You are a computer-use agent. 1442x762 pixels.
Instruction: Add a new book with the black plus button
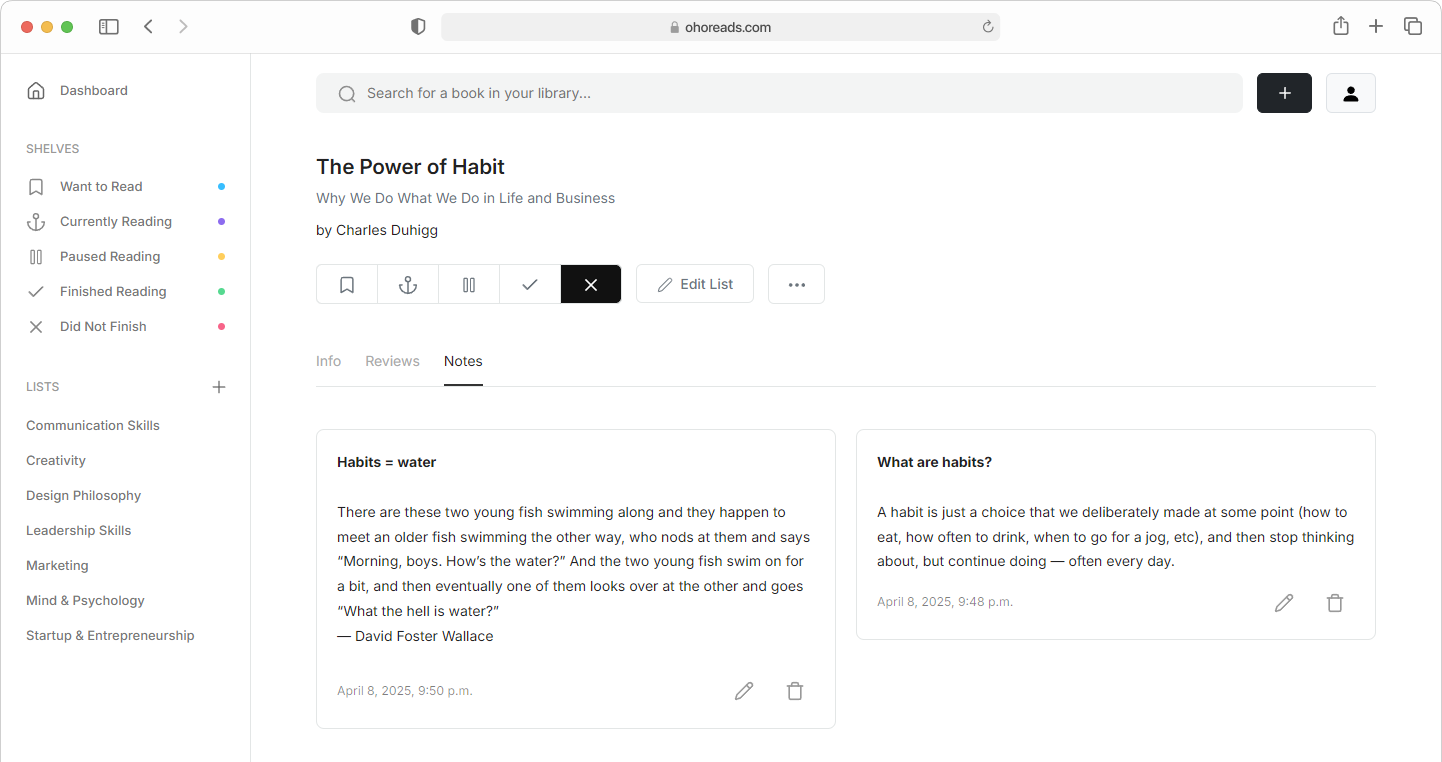(x=1284, y=93)
